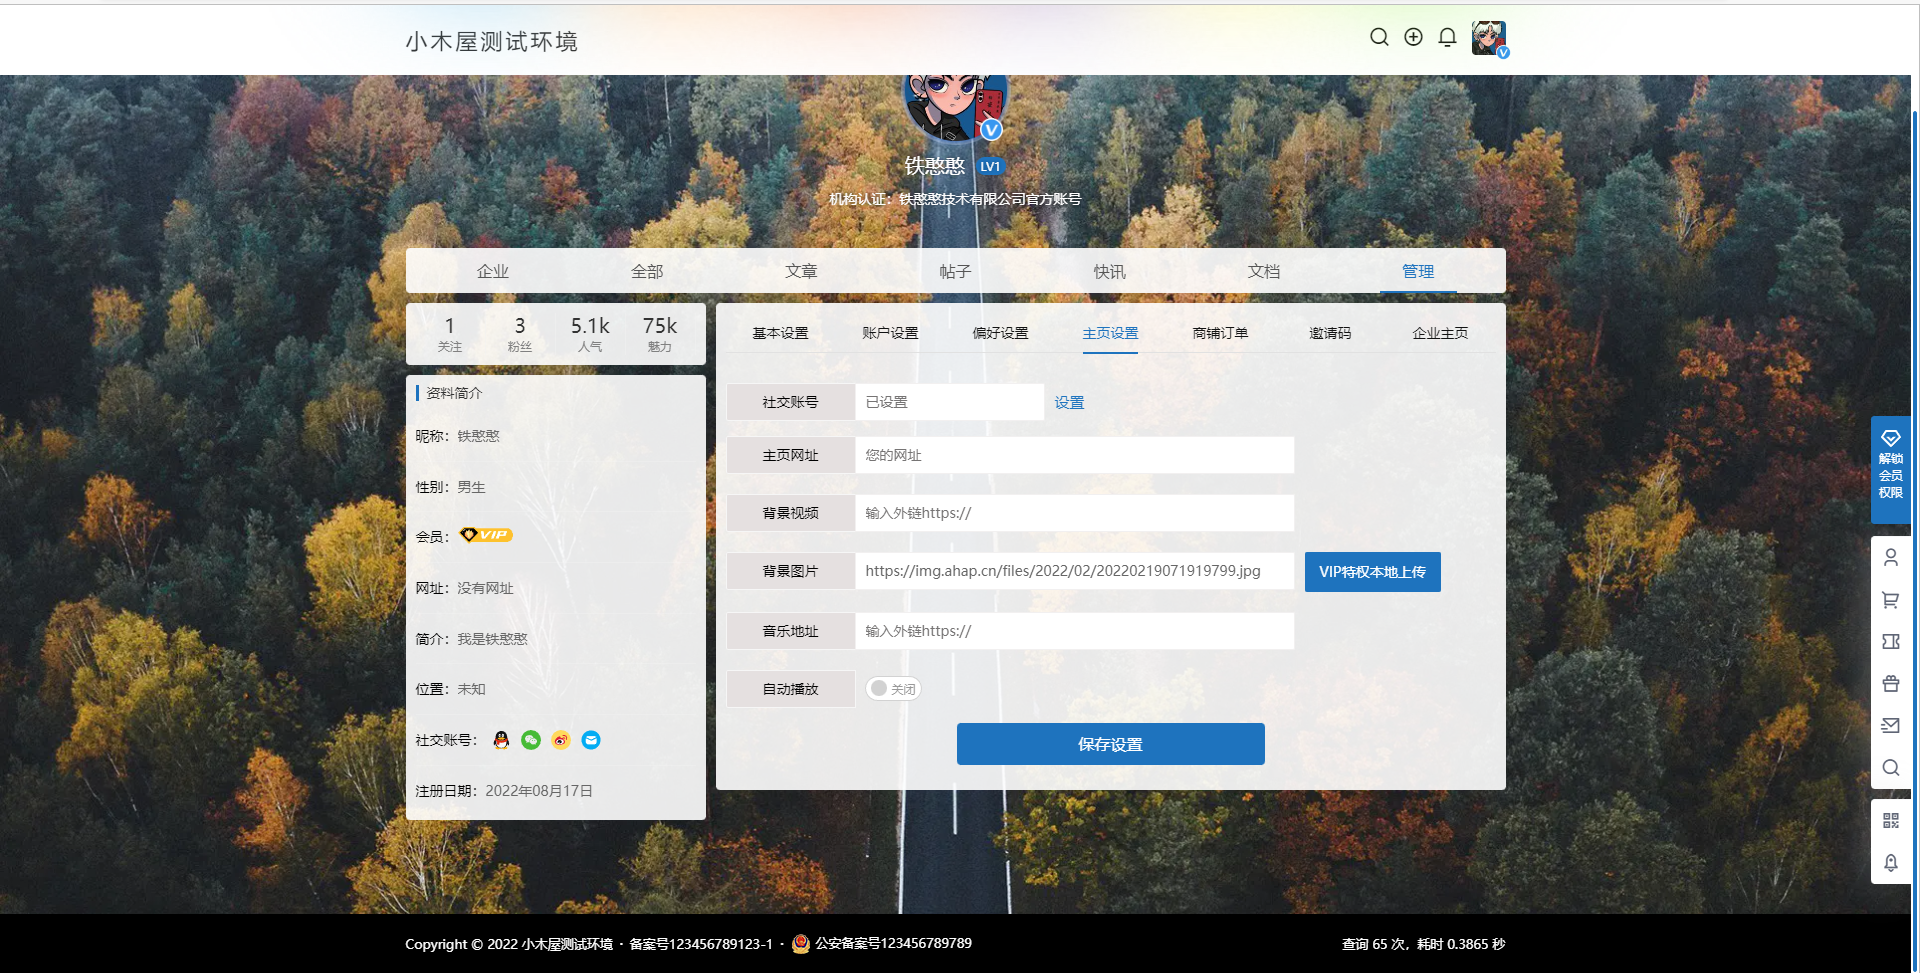Open the shopping cart icon in right sidebar
This screenshot has height=973, width=1920.
click(x=1891, y=600)
